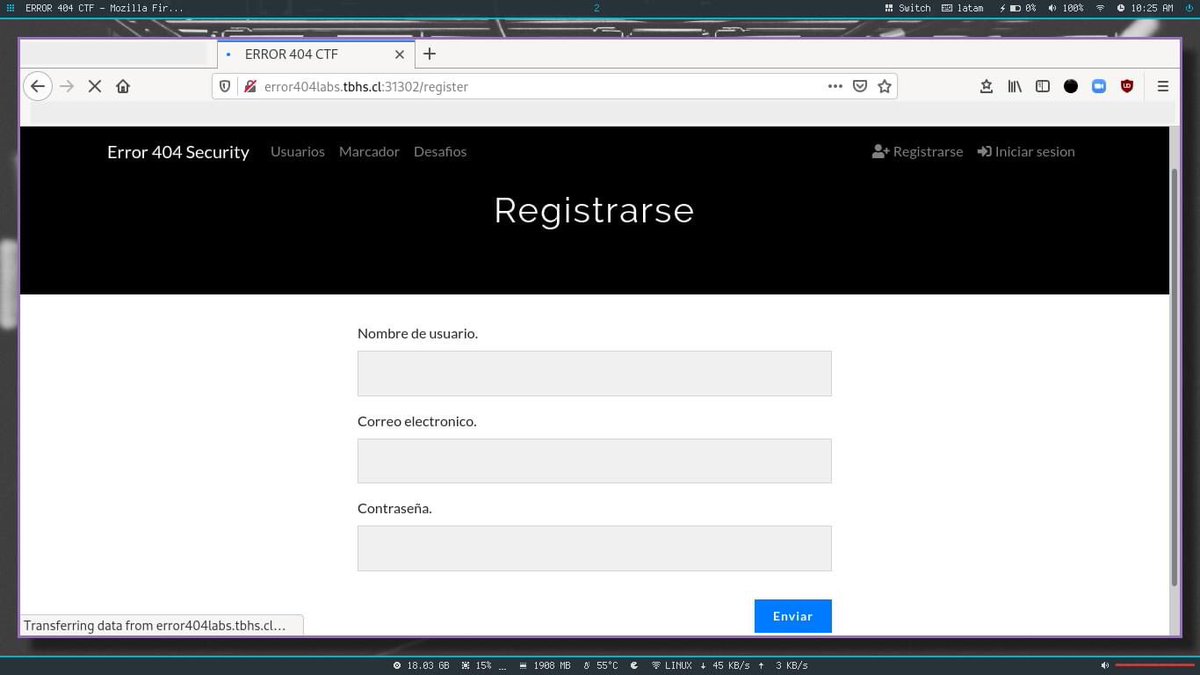Open the Wi-Fi icon in top bar
Image resolution: width=1200 pixels, height=675 pixels.
pyautogui.click(x=1101, y=7)
